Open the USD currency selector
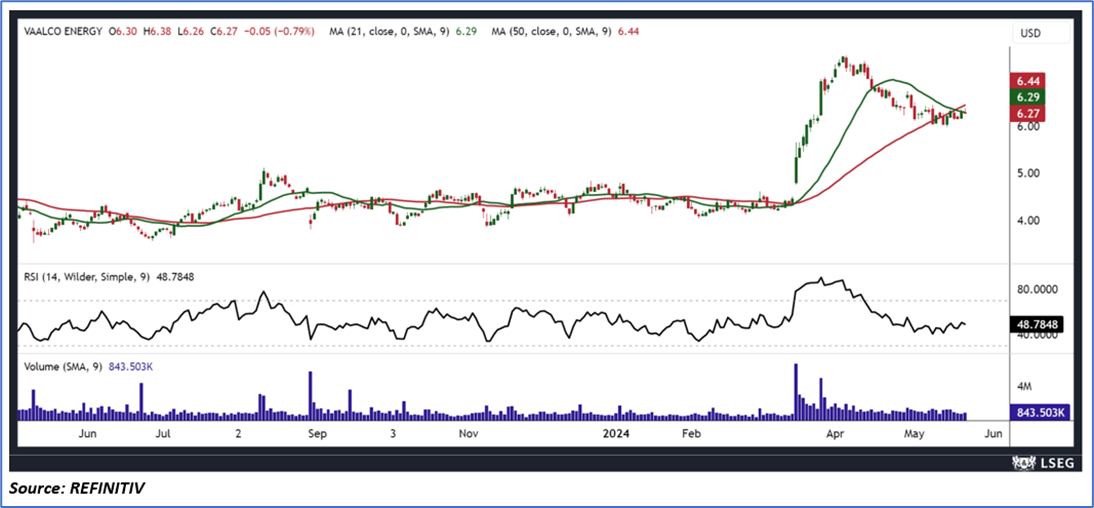The image size is (1094, 508). 1041,33
